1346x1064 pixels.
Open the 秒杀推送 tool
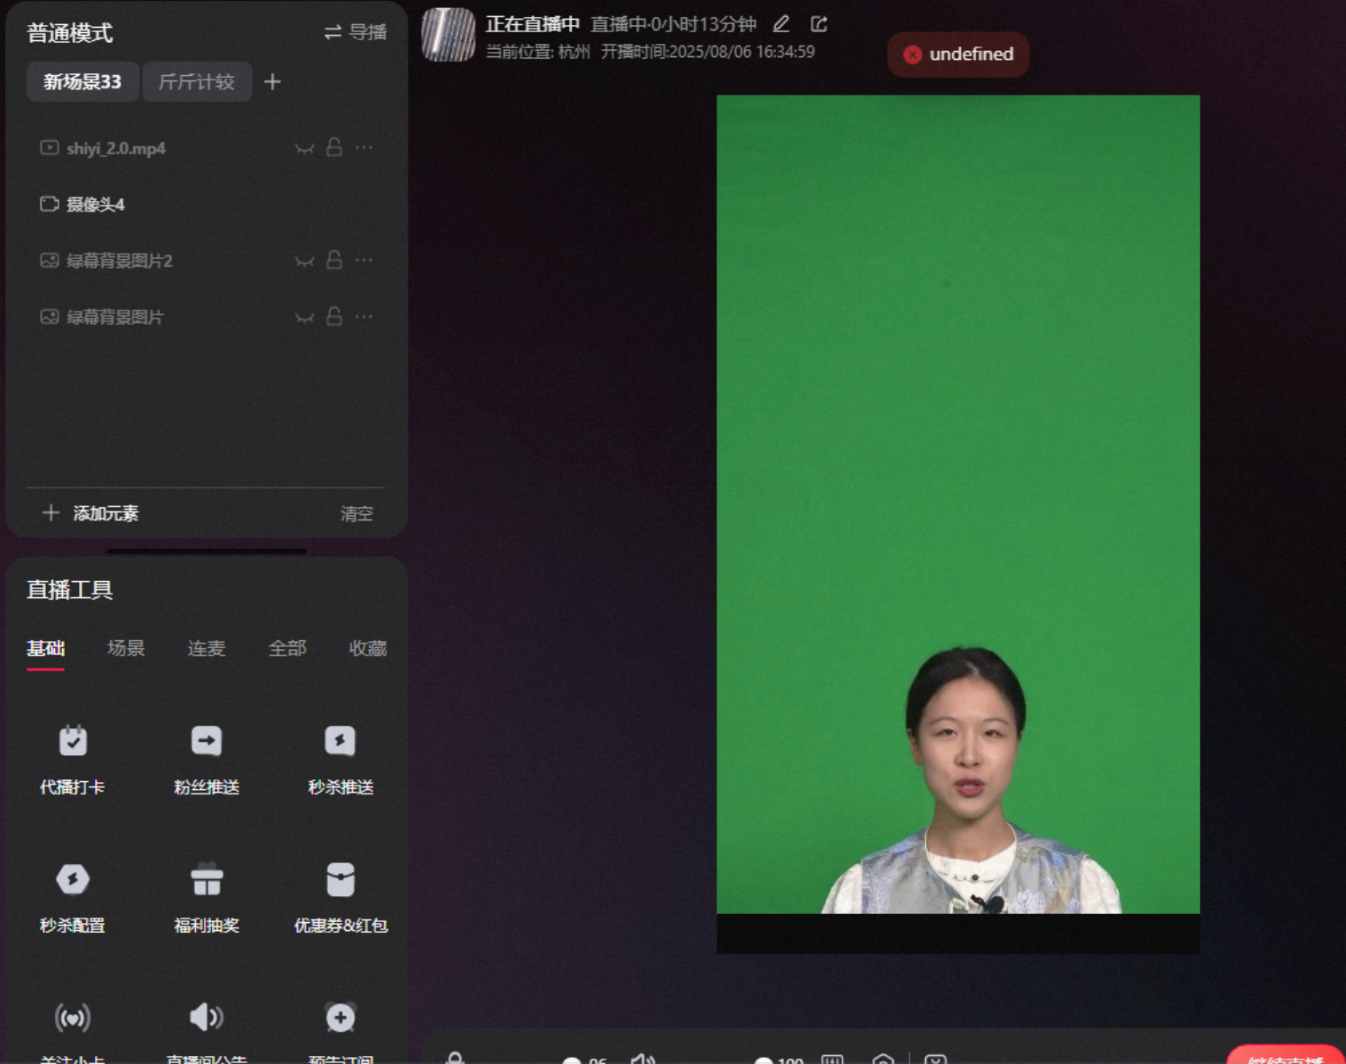[340, 759]
